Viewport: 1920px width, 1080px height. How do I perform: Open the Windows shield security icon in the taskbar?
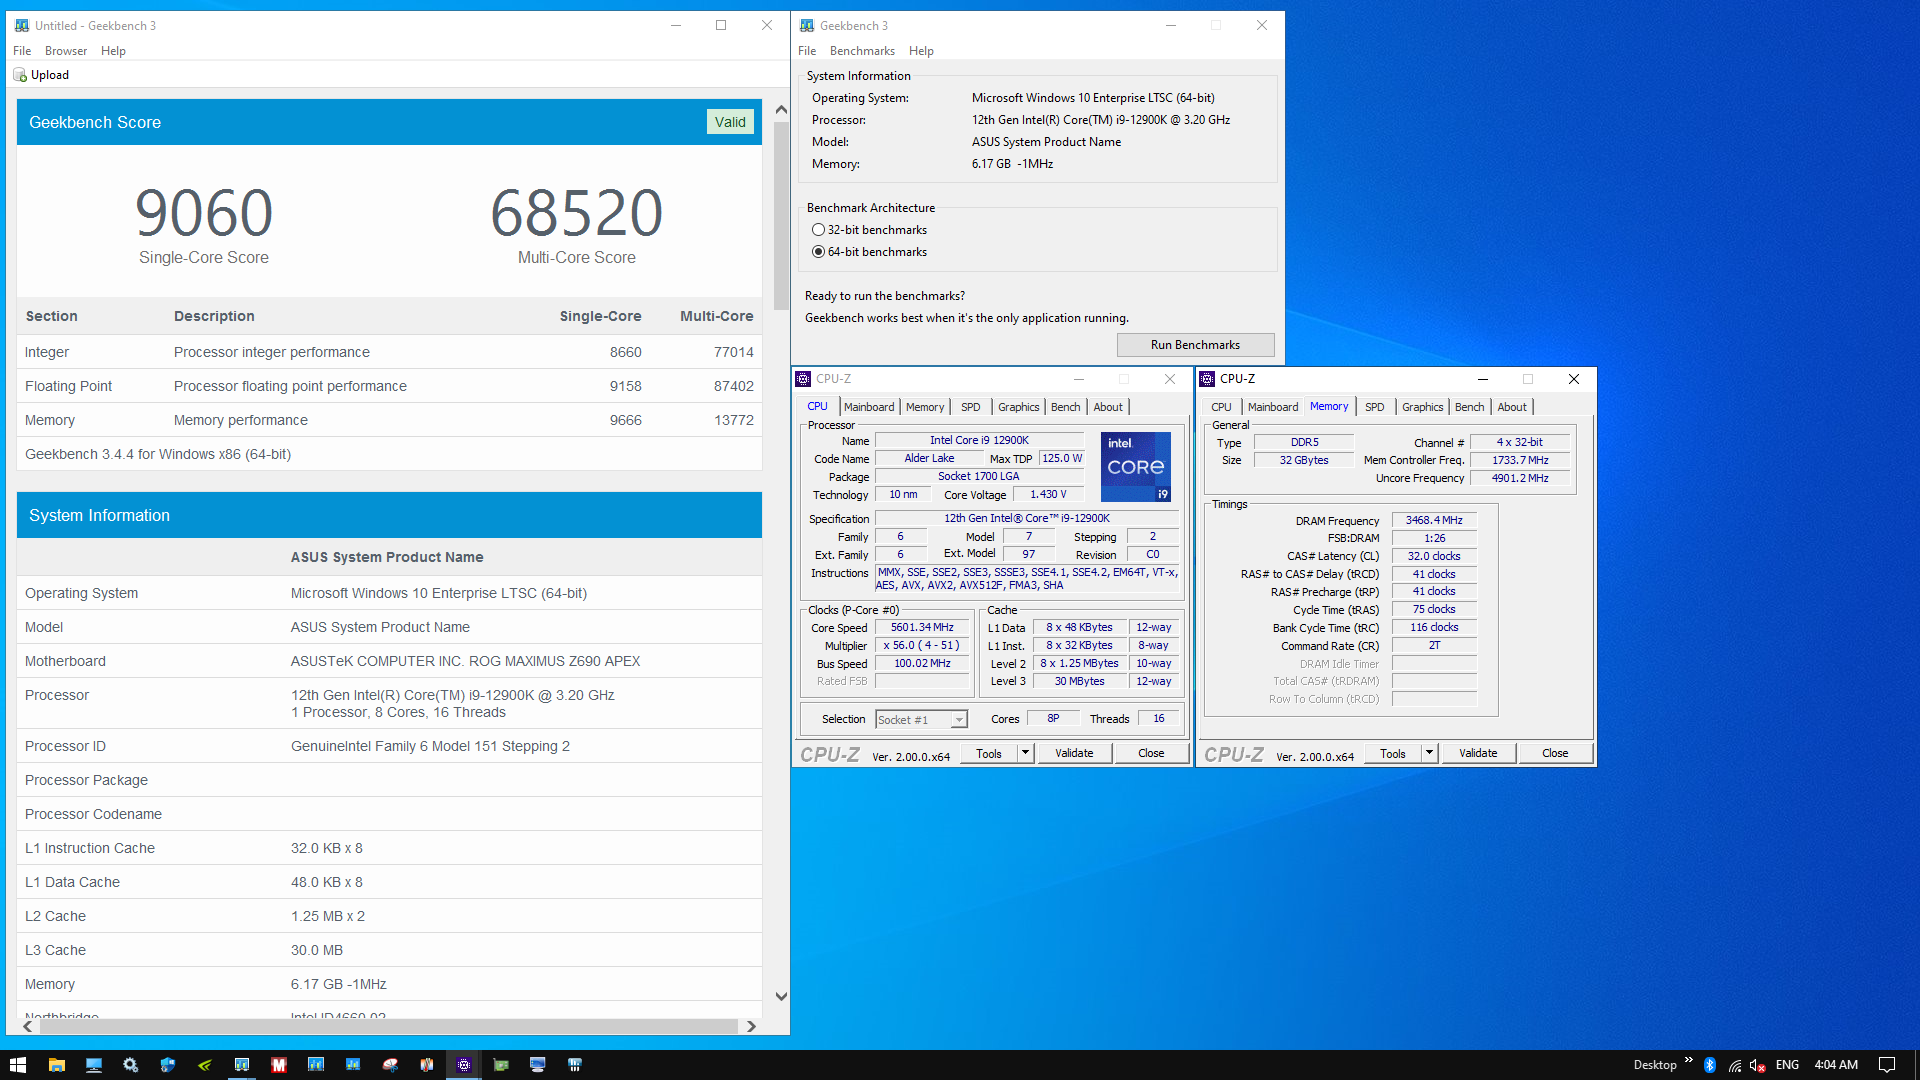(x=168, y=1065)
